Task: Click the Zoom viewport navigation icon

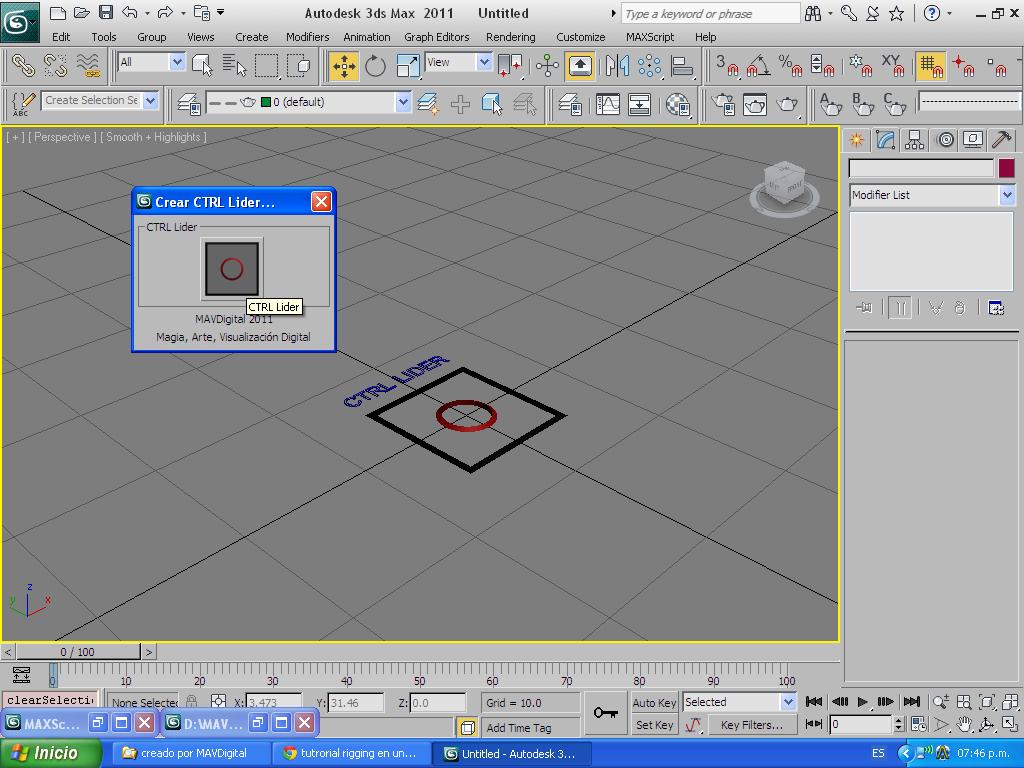Action: pyautogui.click(x=940, y=702)
